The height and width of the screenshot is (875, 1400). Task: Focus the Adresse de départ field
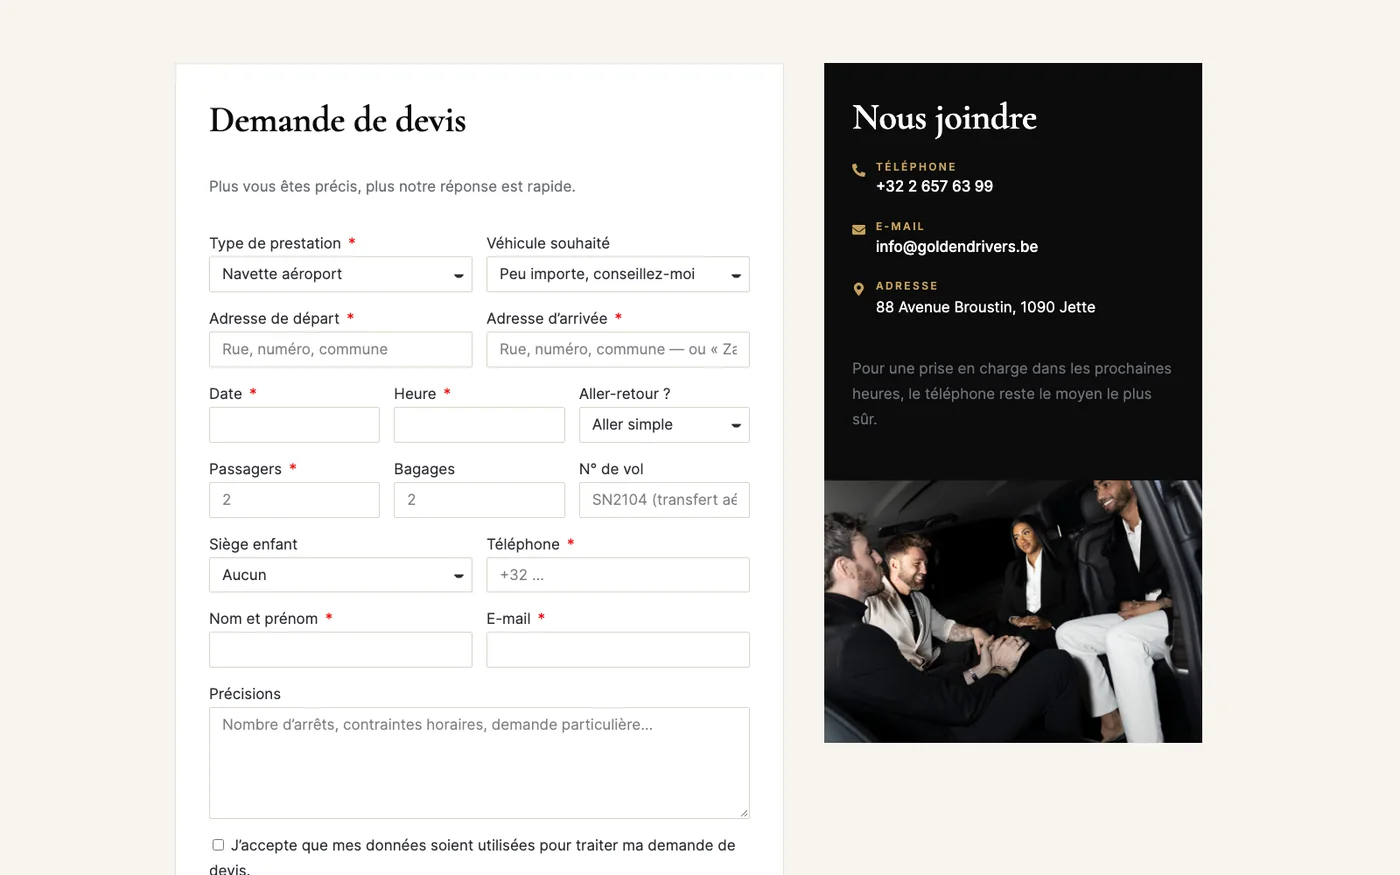(340, 349)
